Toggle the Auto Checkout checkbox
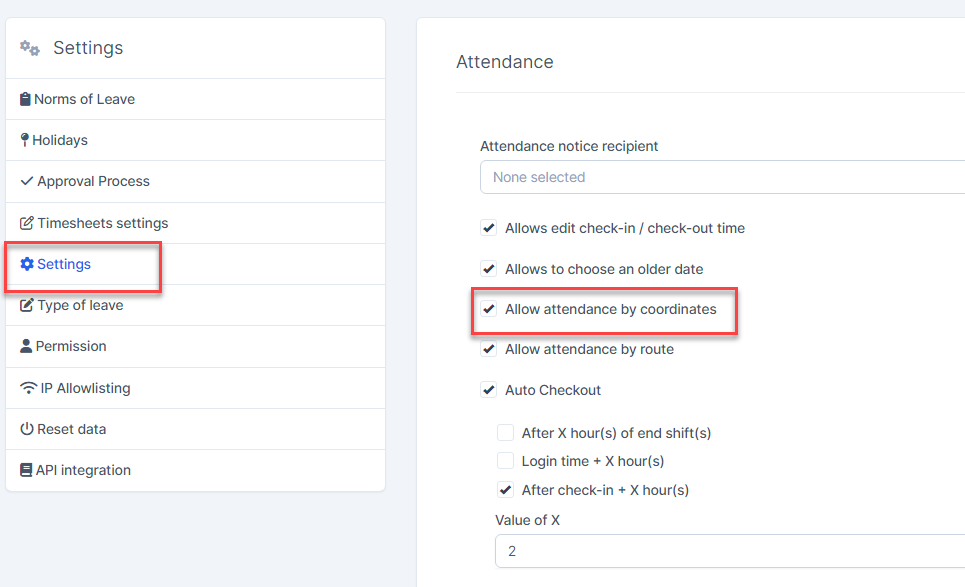Viewport: 965px width, 587px height. click(489, 390)
